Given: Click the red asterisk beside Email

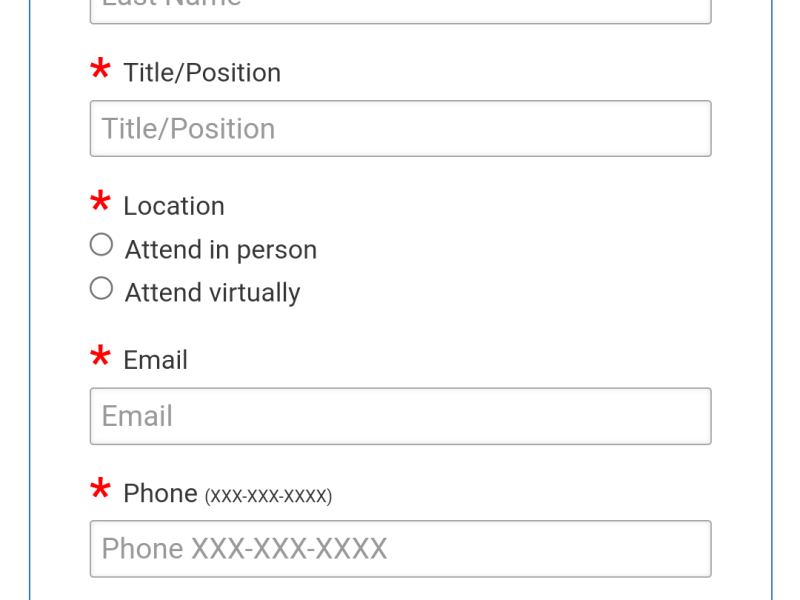Looking at the screenshot, I should 100,357.
